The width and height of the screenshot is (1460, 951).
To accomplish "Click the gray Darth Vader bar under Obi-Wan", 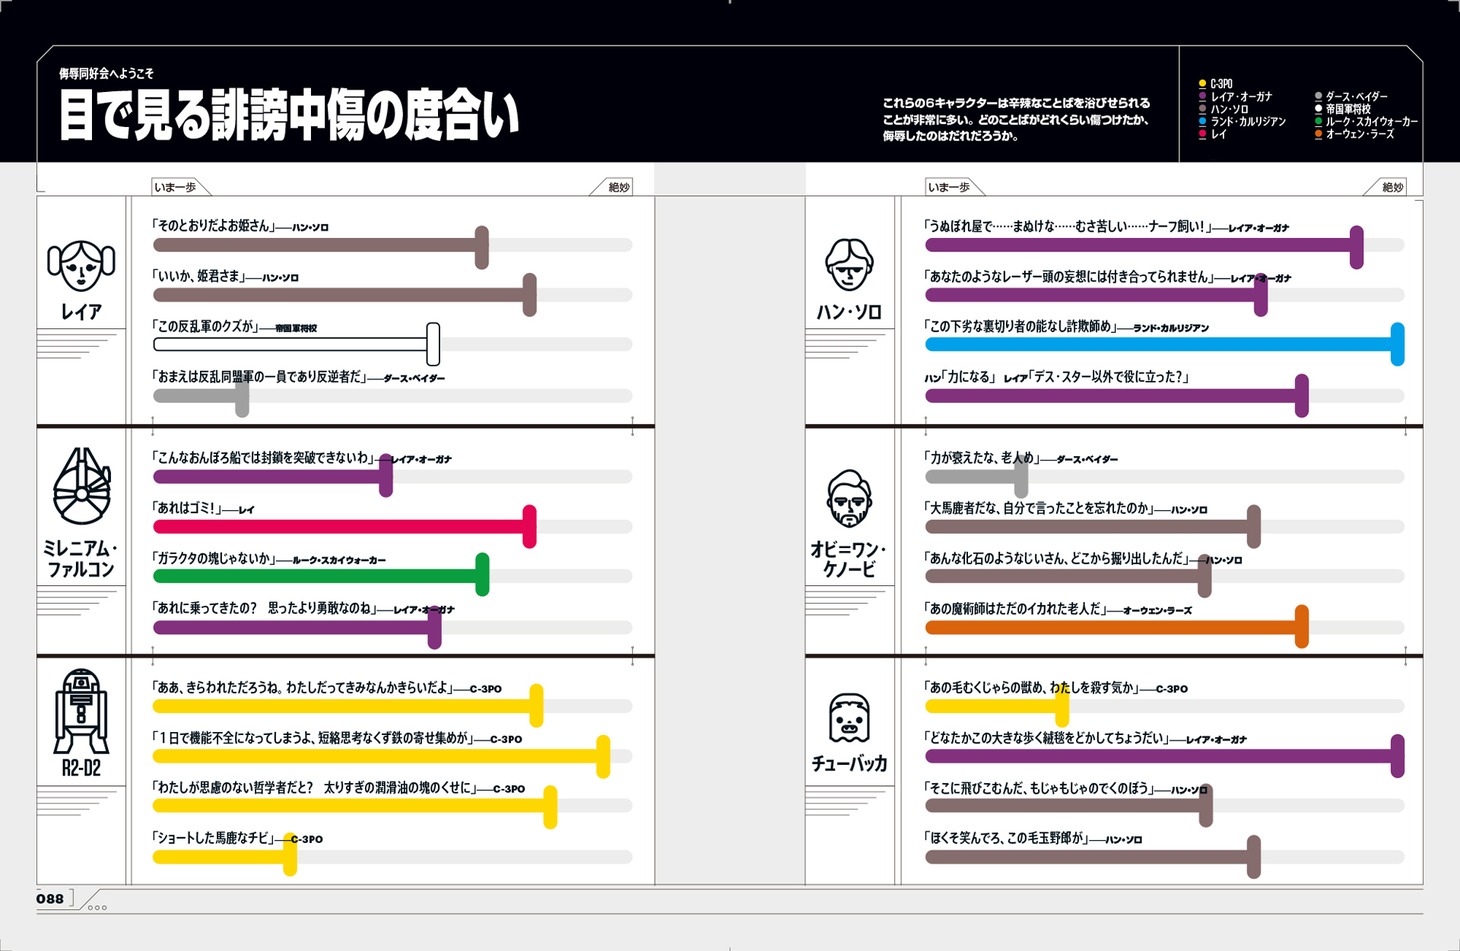I will click(975, 477).
